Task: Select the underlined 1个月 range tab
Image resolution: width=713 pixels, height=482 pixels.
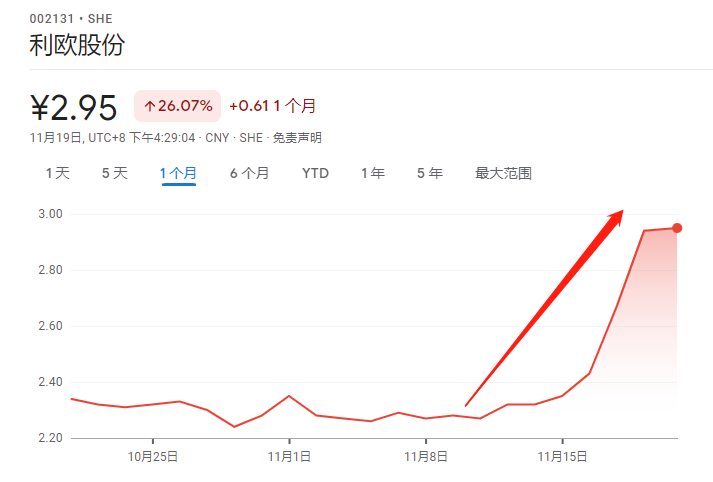Action: point(178,173)
